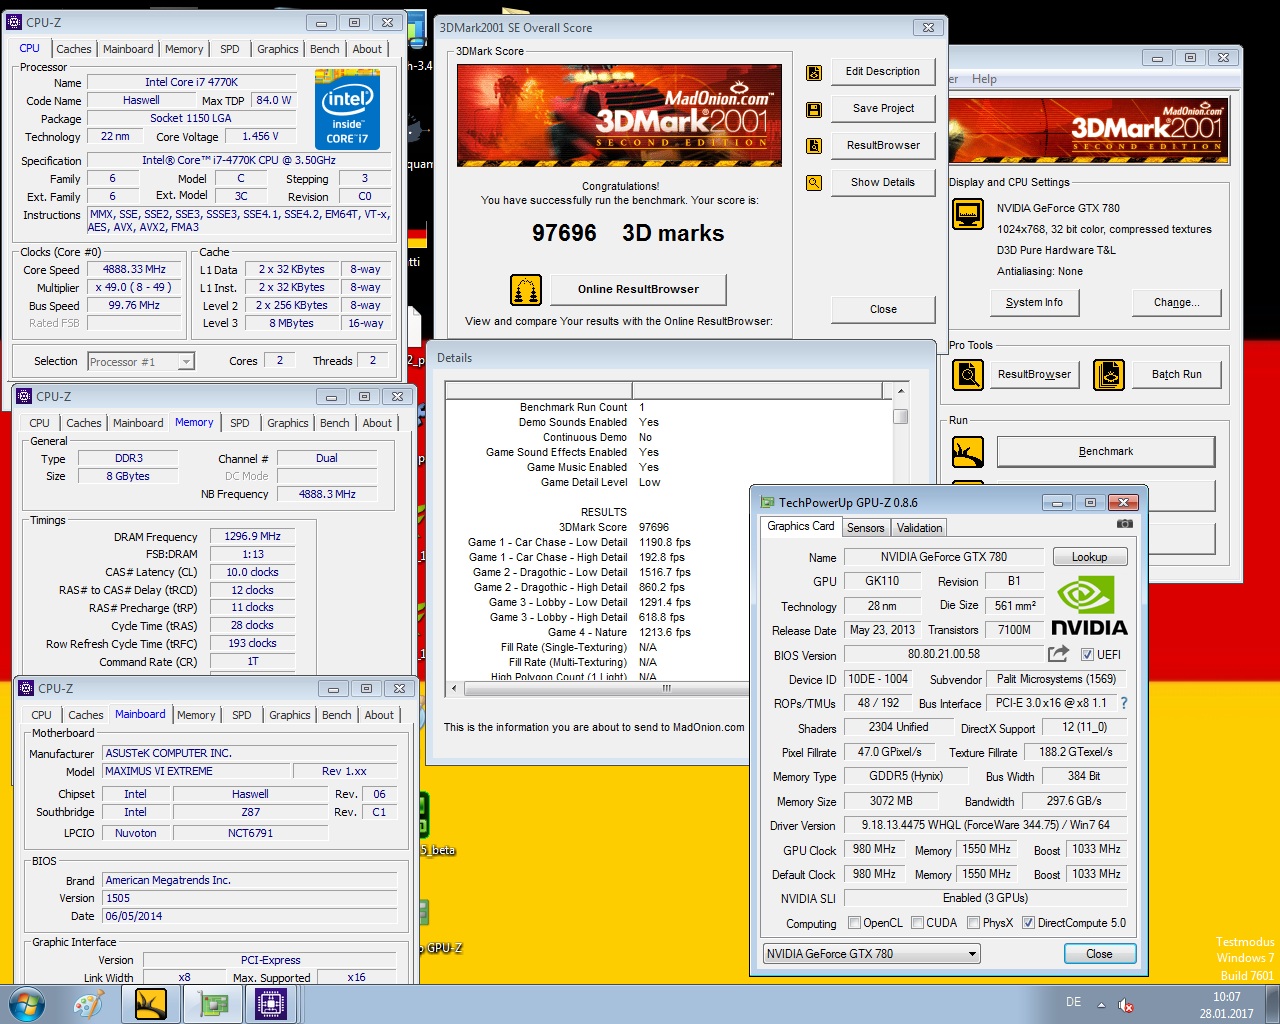Screen dimensions: 1280x1024
Task: Click the Intel Core i7 logo in CPU-Z
Action: pyautogui.click(x=347, y=109)
